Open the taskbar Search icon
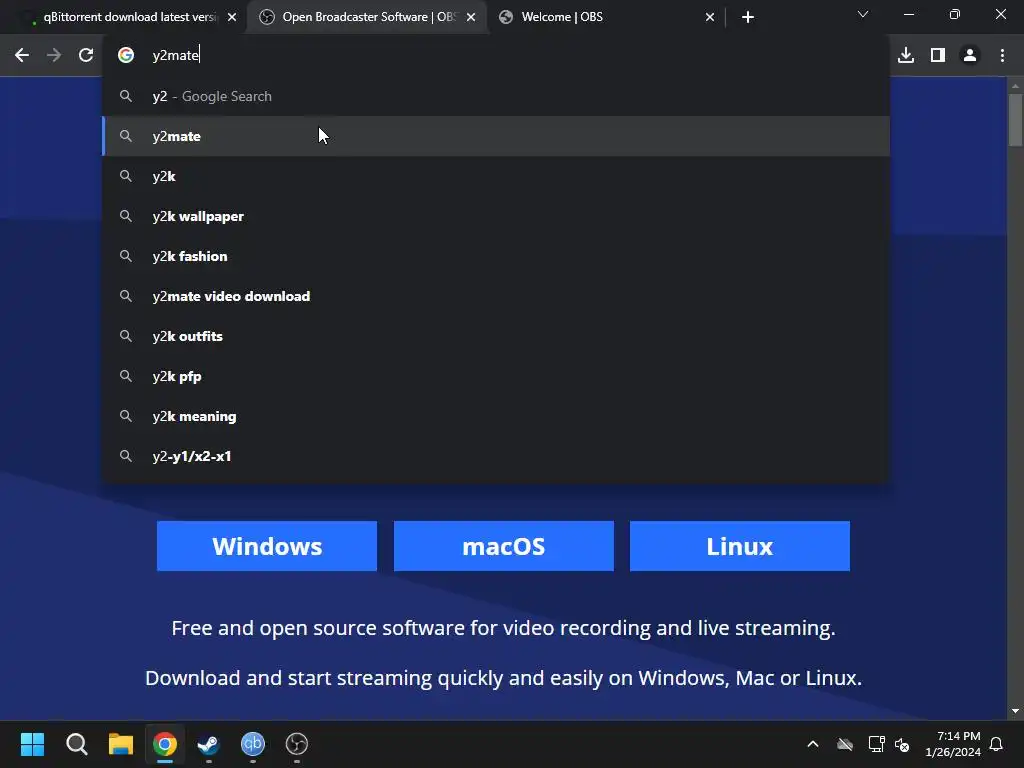Viewport: 1024px width, 768px height. tap(76, 744)
